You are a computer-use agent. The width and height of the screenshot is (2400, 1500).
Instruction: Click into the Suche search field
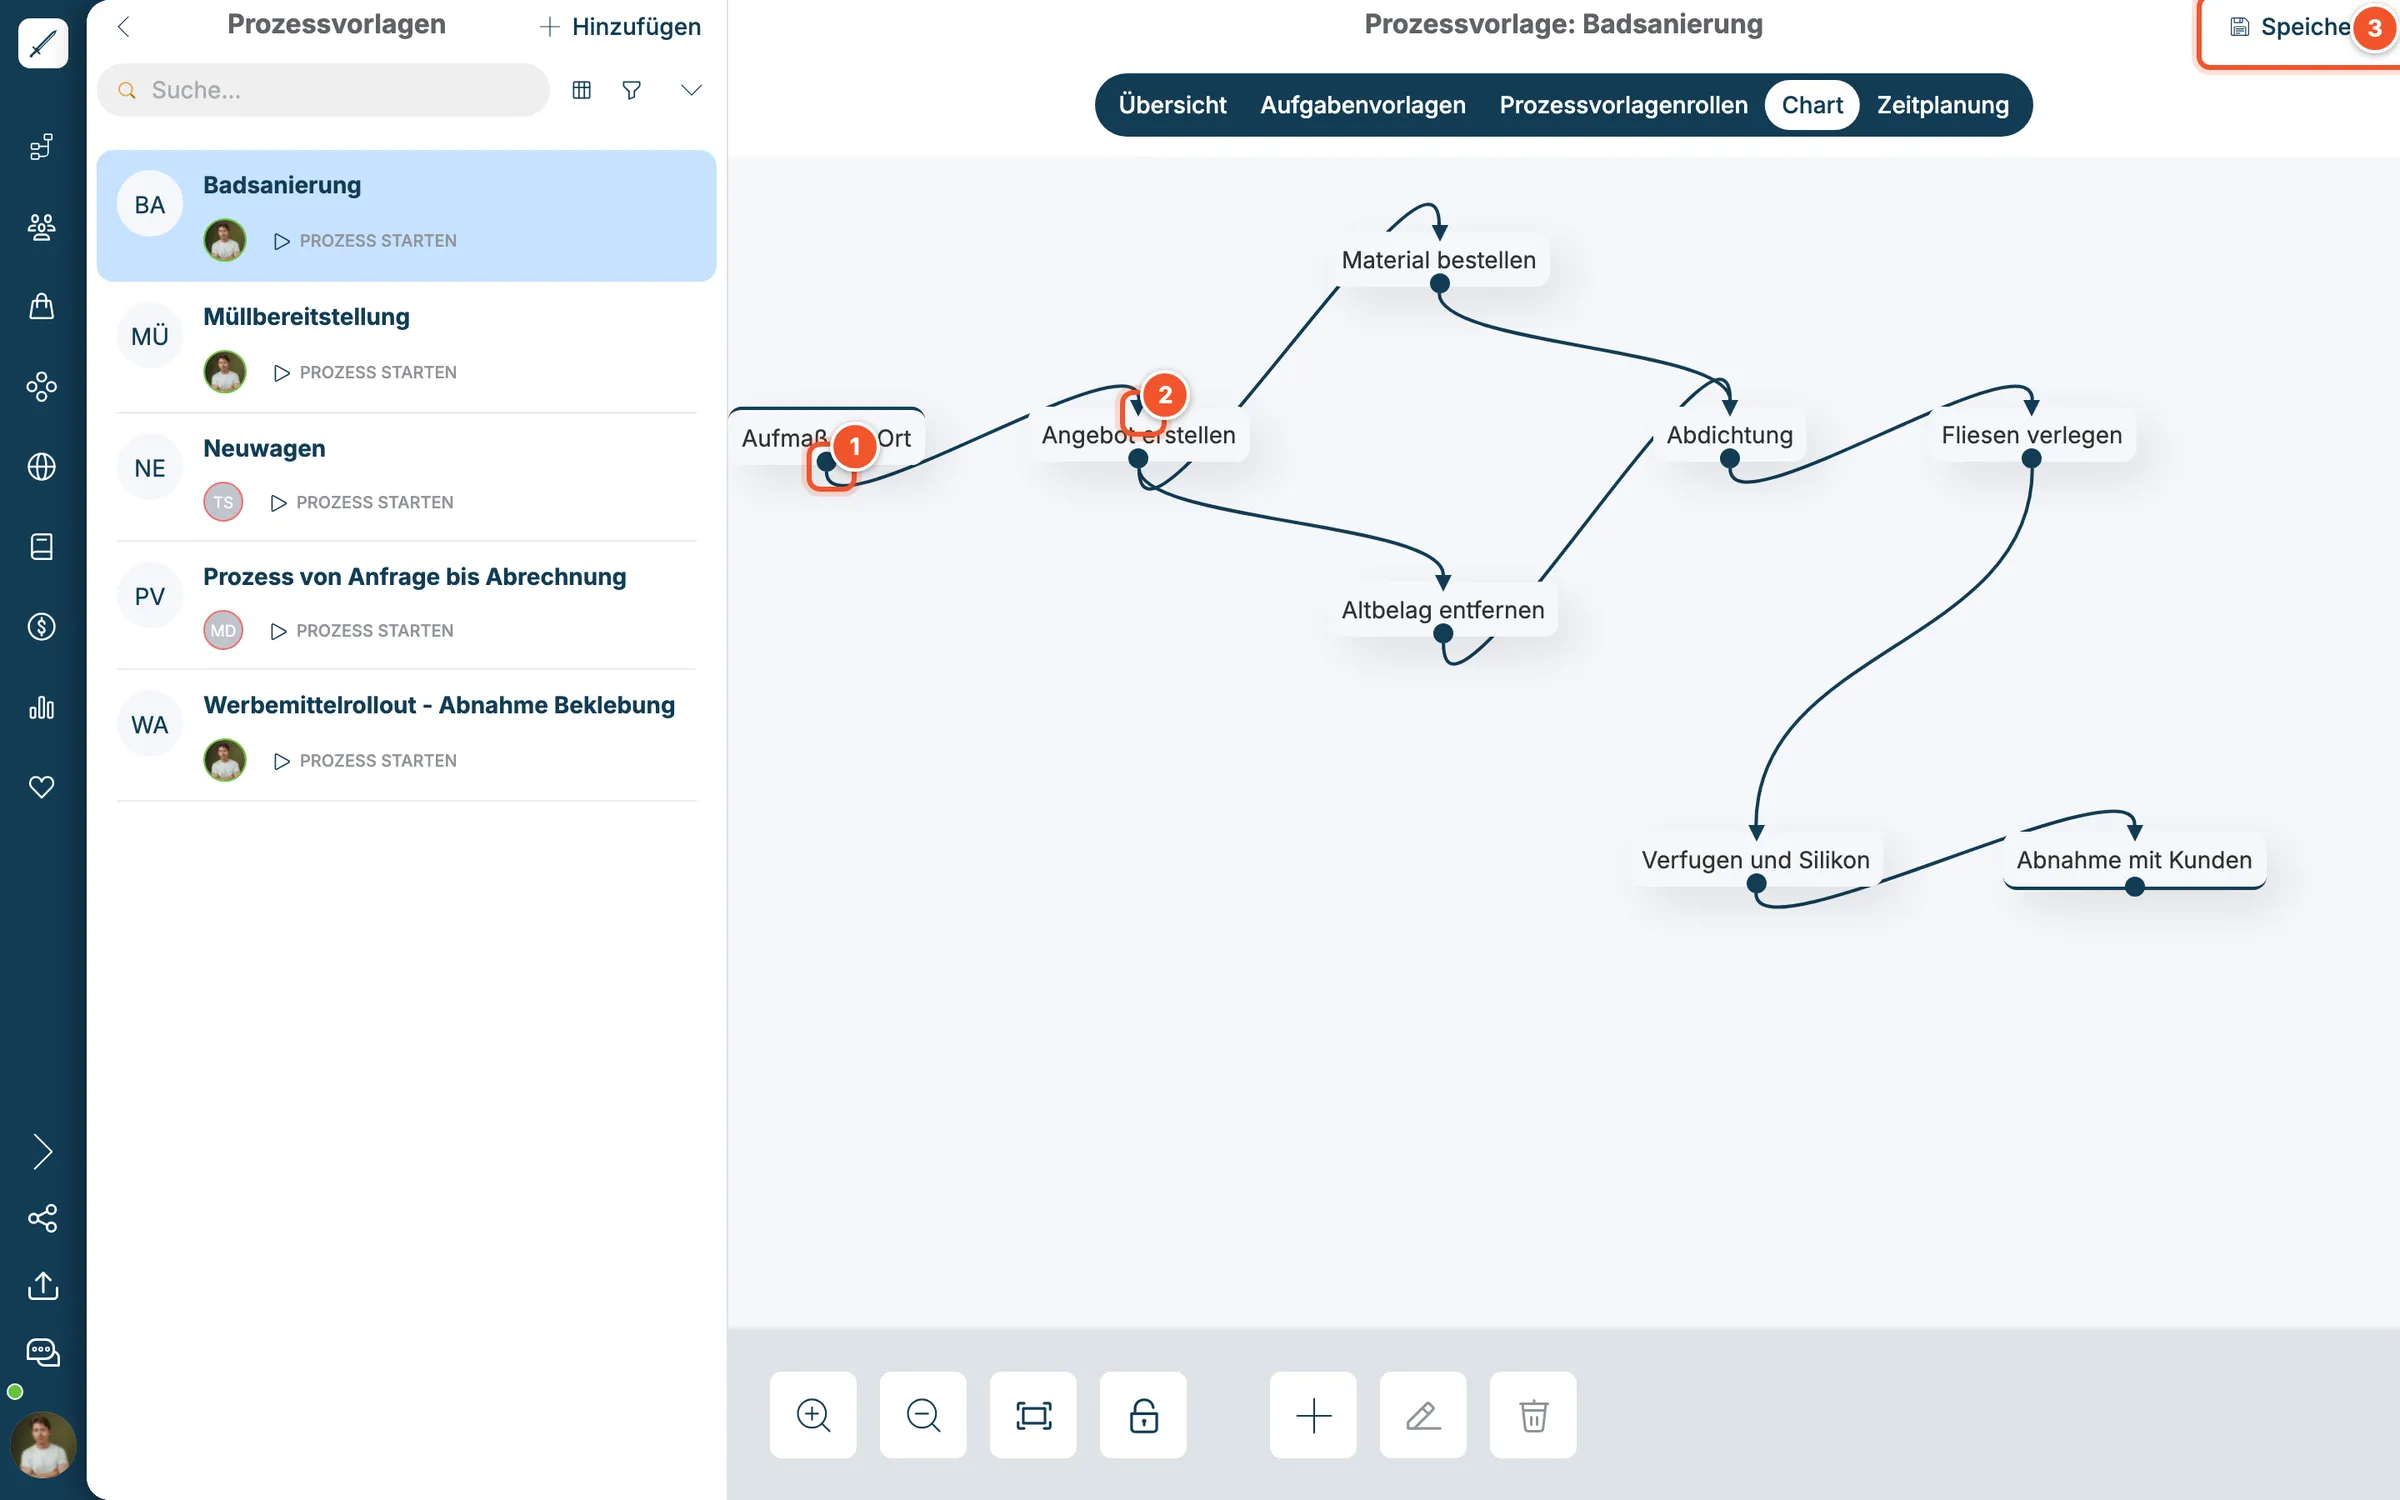pyautogui.click(x=323, y=90)
